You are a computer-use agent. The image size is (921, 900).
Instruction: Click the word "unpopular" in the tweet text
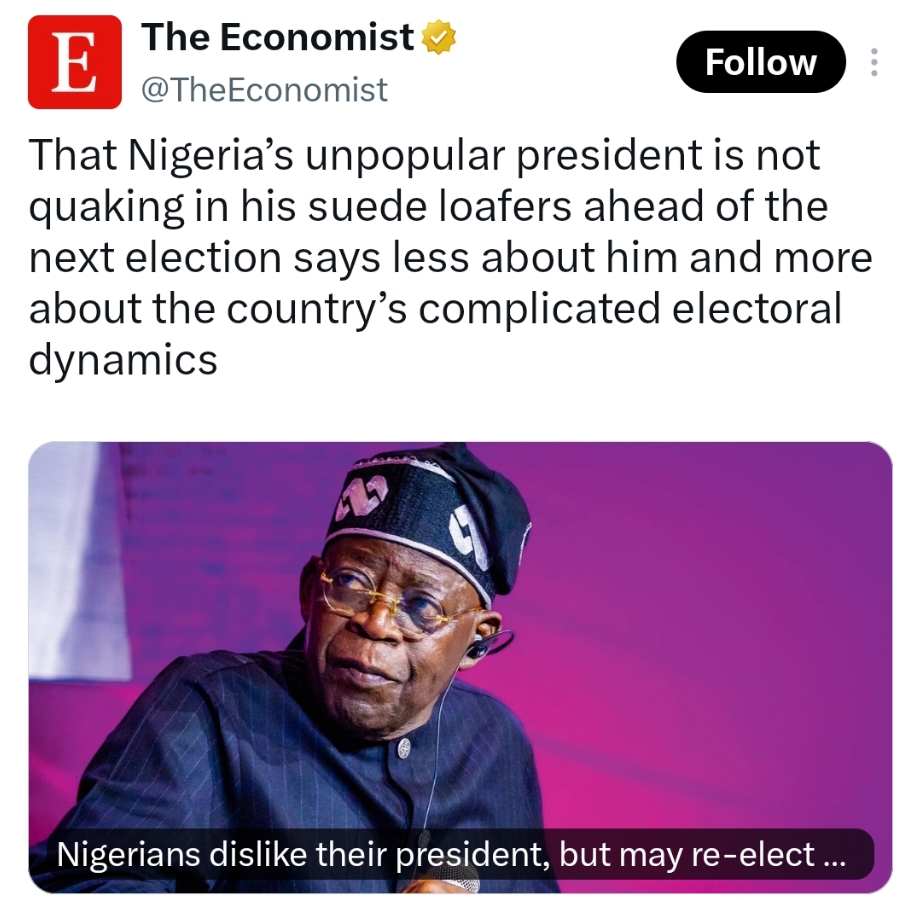click(405, 157)
